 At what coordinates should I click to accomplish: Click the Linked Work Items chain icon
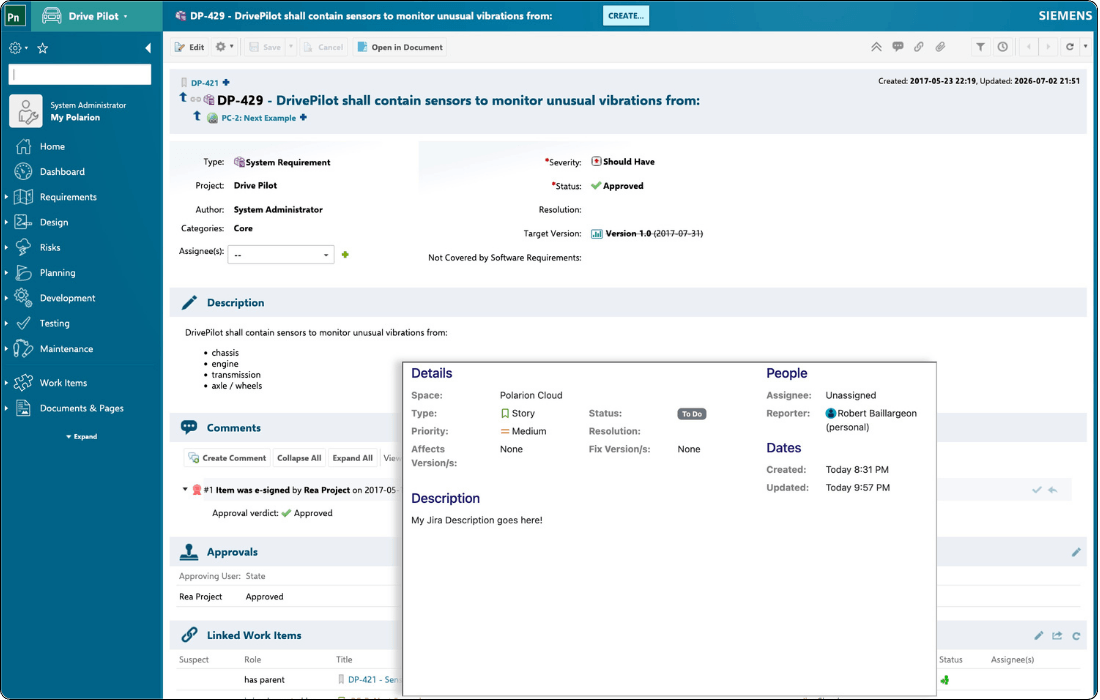pyautogui.click(x=189, y=635)
